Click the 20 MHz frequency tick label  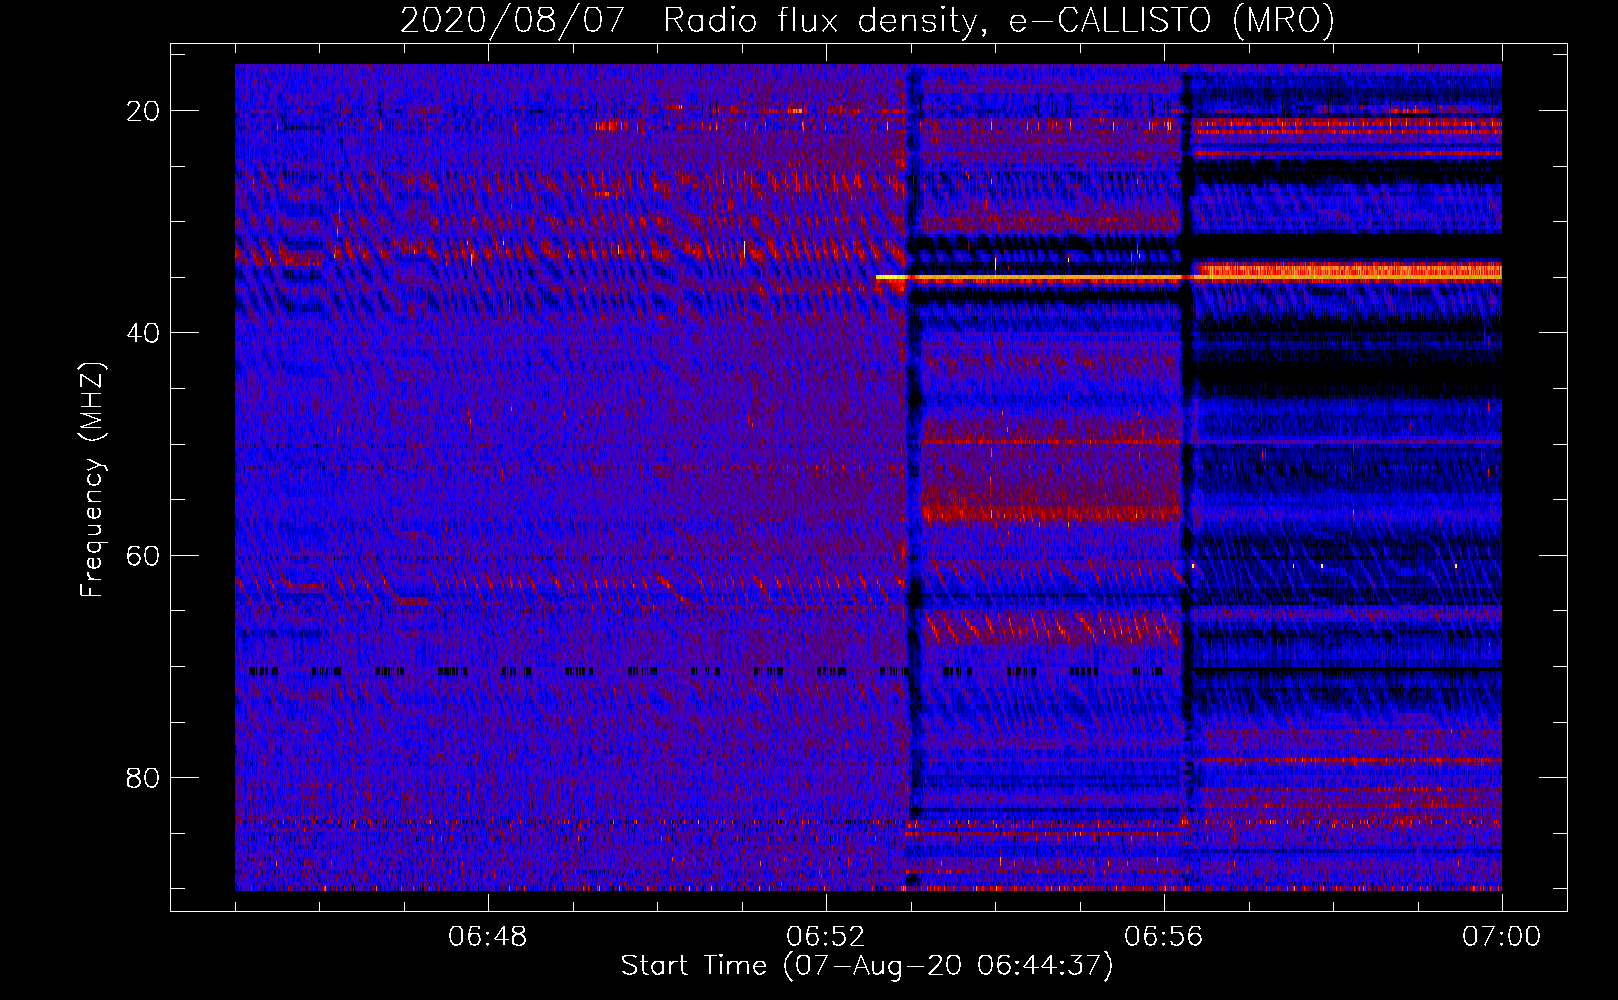pos(143,111)
